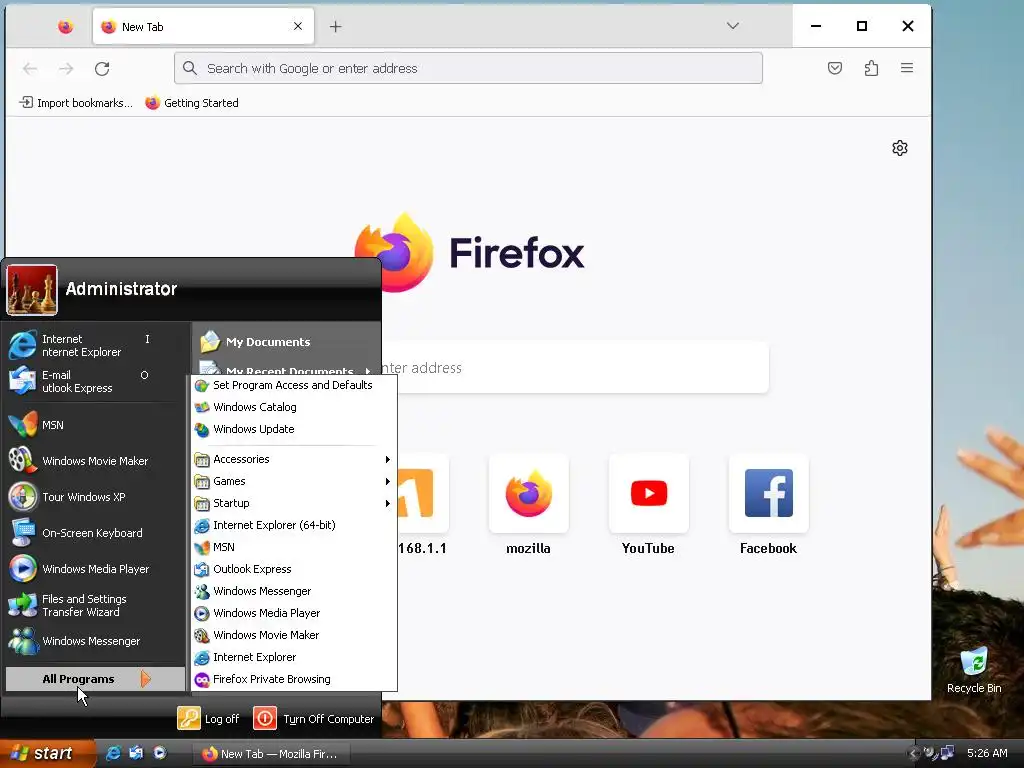The height and width of the screenshot is (768, 1024).
Task: Expand the Startup submenu
Action: [295, 504]
